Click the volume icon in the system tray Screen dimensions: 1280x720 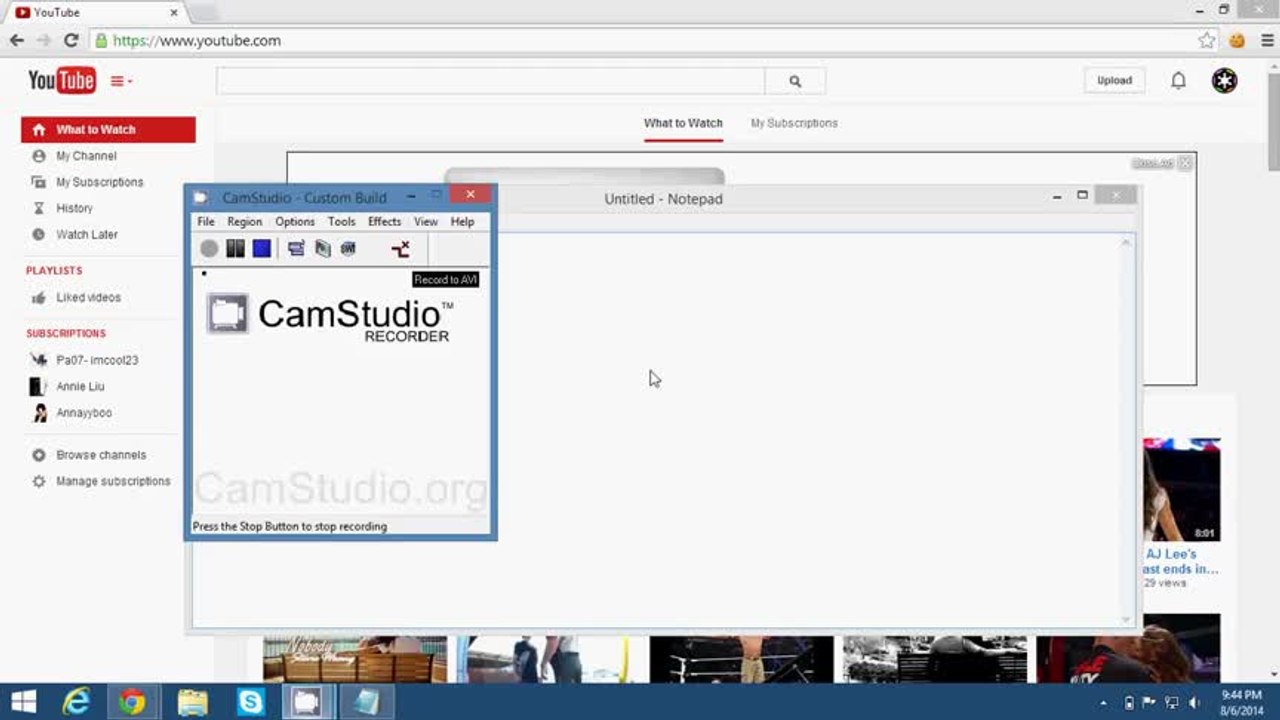[1192, 702]
